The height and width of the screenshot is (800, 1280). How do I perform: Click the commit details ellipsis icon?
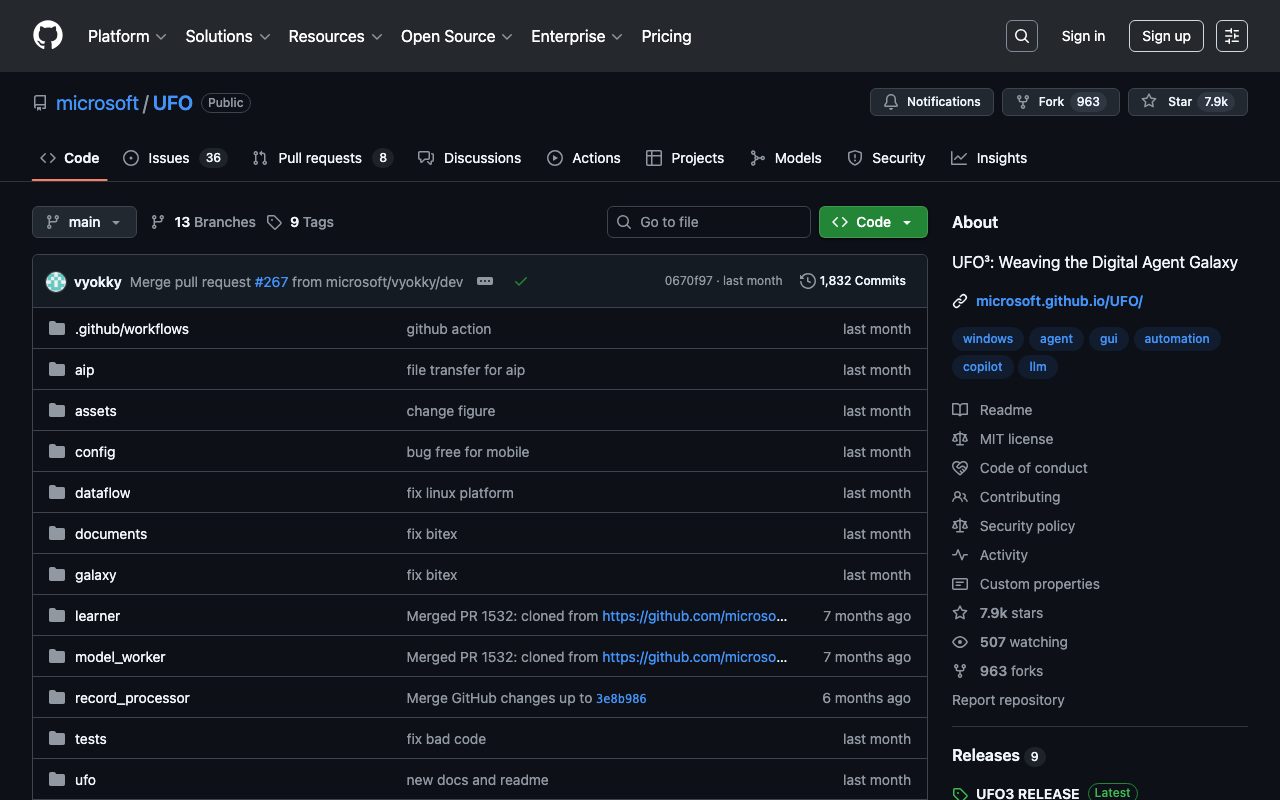click(x=485, y=282)
